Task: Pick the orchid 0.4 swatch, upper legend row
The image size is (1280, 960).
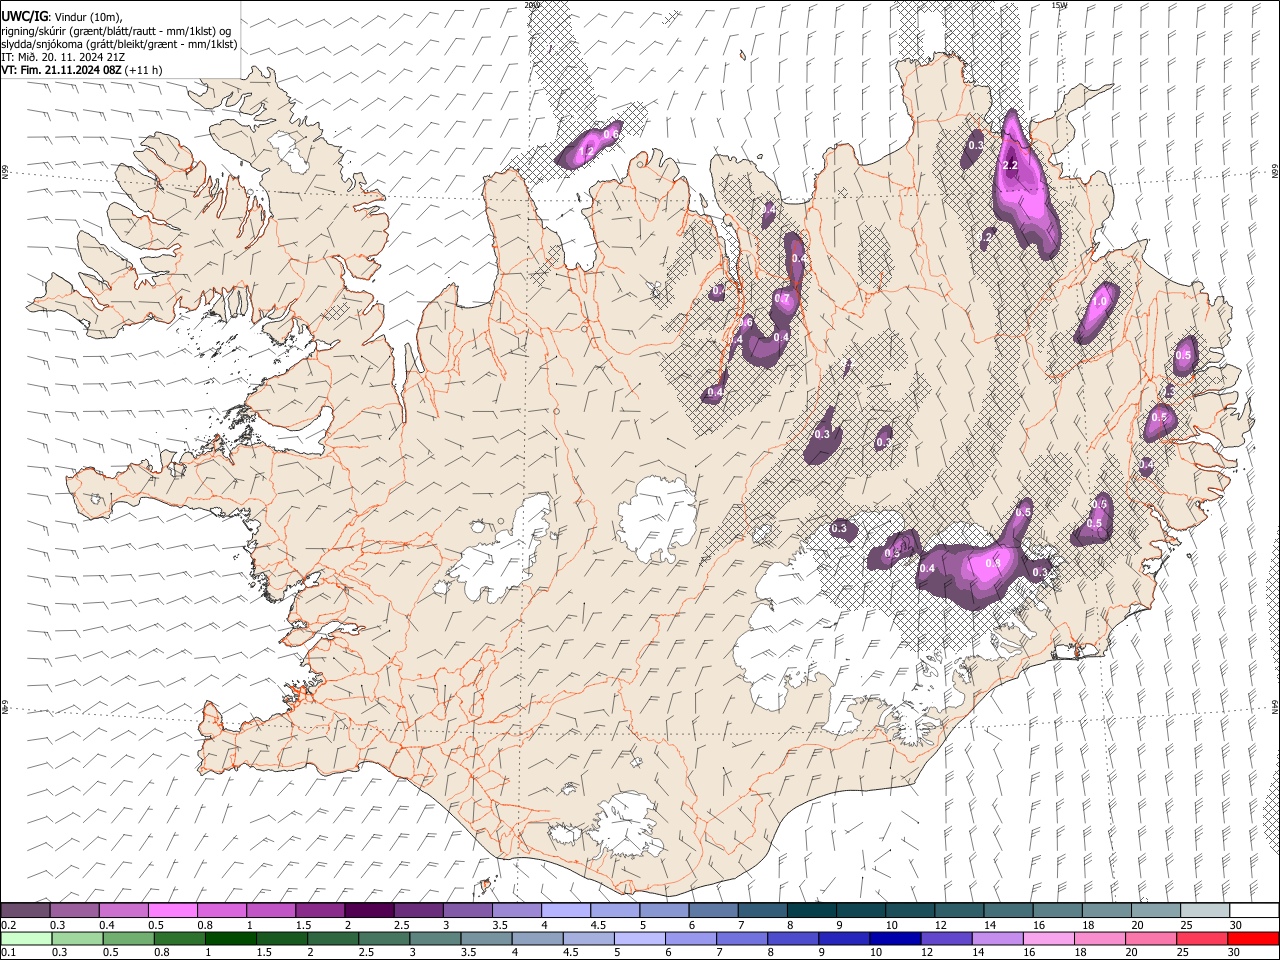Action: pyautogui.click(x=123, y=910)
